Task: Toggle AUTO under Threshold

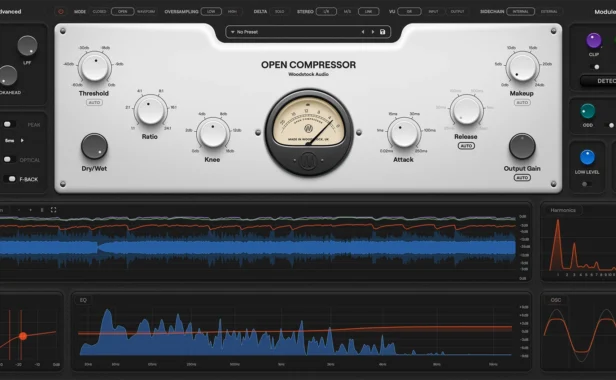Action: pyautogui.click(x=94, y=103)
